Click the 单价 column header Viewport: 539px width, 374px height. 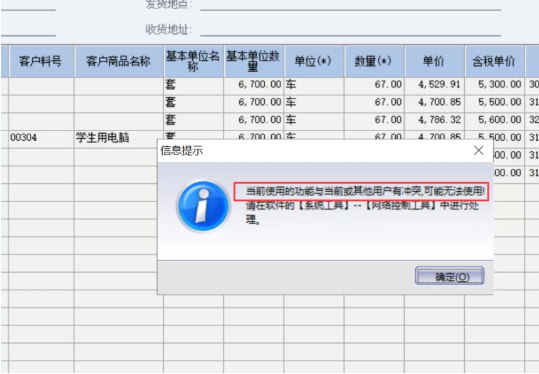(x=434, y=61)
